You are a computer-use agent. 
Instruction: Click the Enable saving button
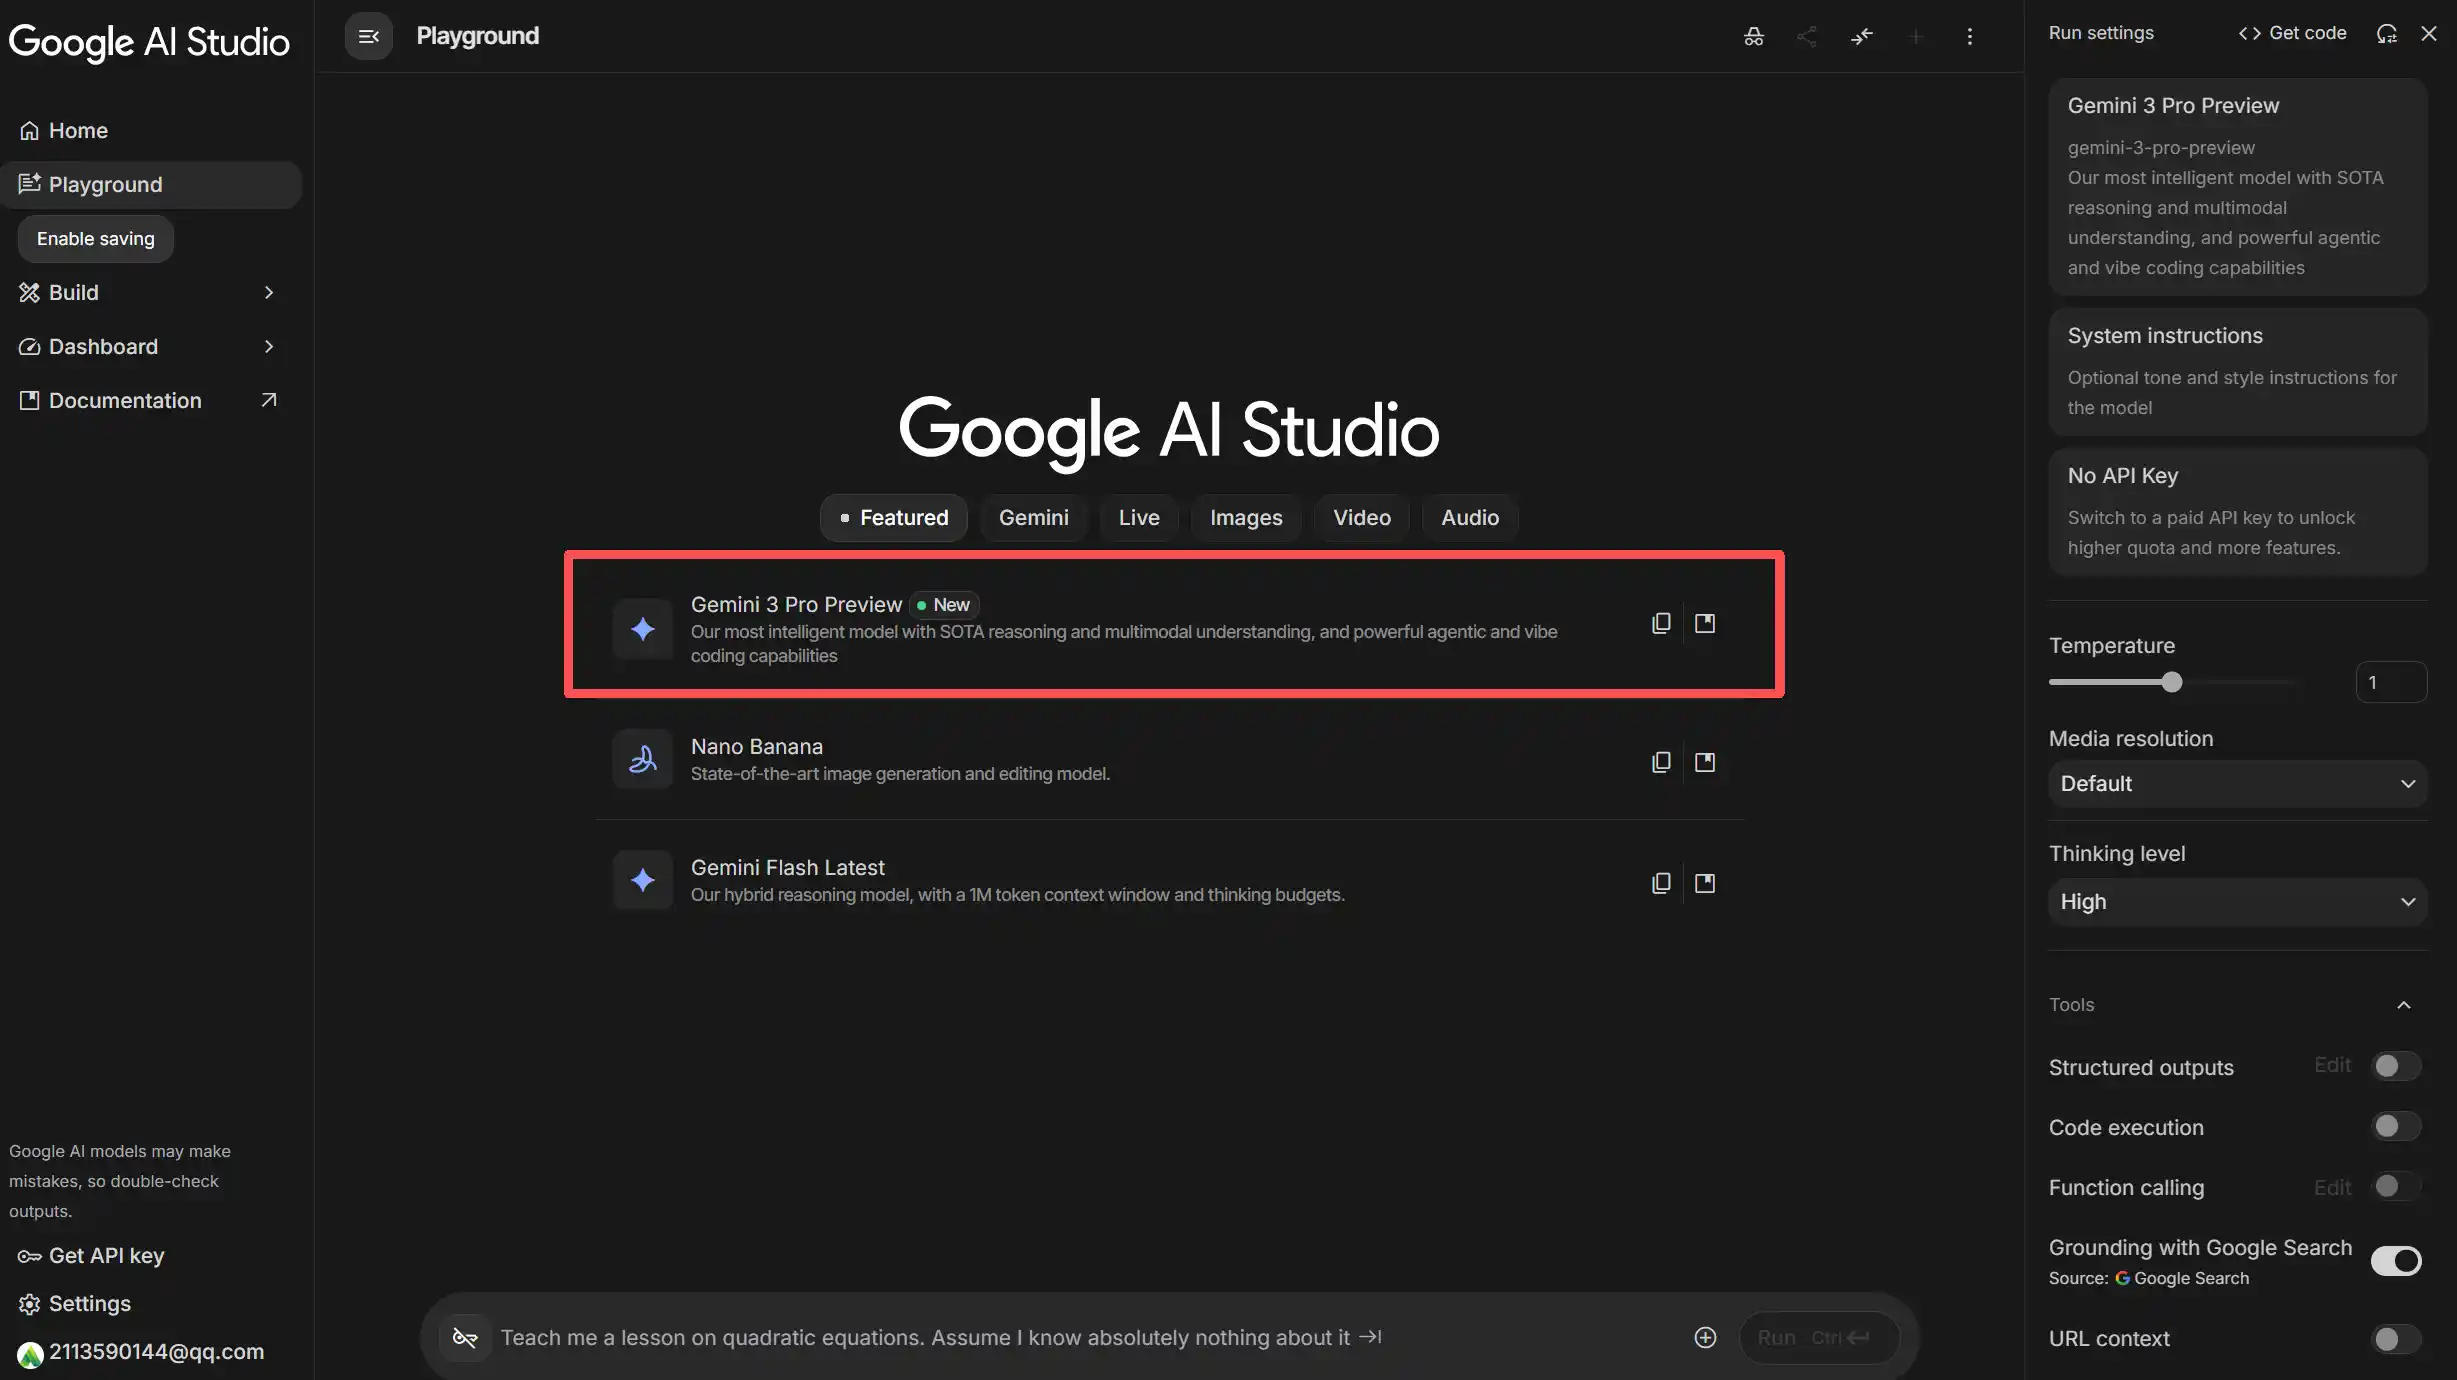(96, 239)
